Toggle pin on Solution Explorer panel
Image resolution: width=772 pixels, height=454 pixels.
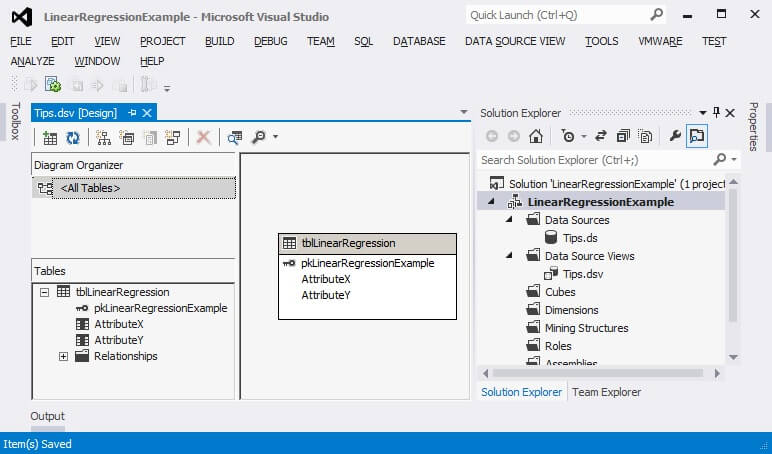tap(716, 113)
